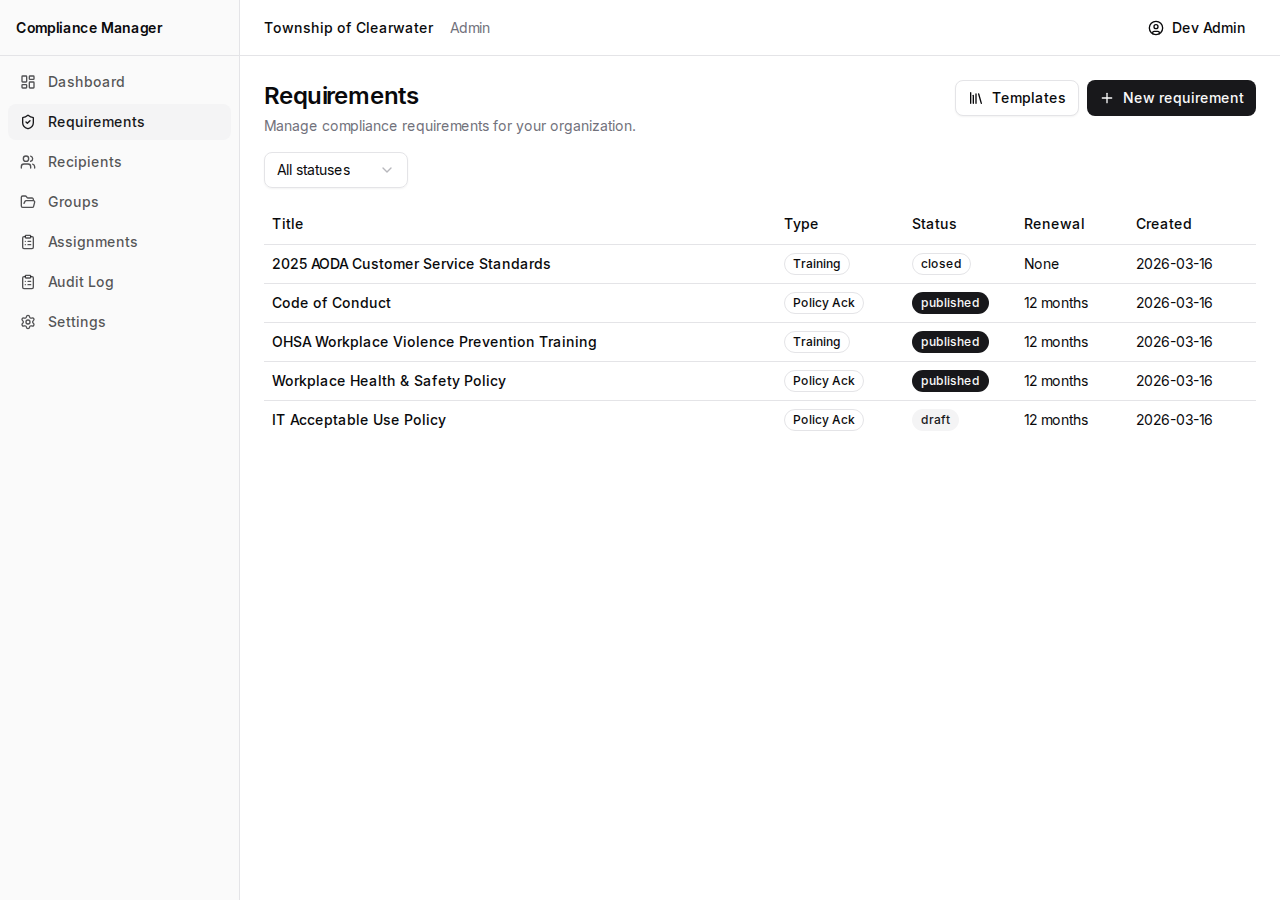Screen dimensions: 1280x900
Task: Click Training badge in the OHSA row
Action: 817,342
